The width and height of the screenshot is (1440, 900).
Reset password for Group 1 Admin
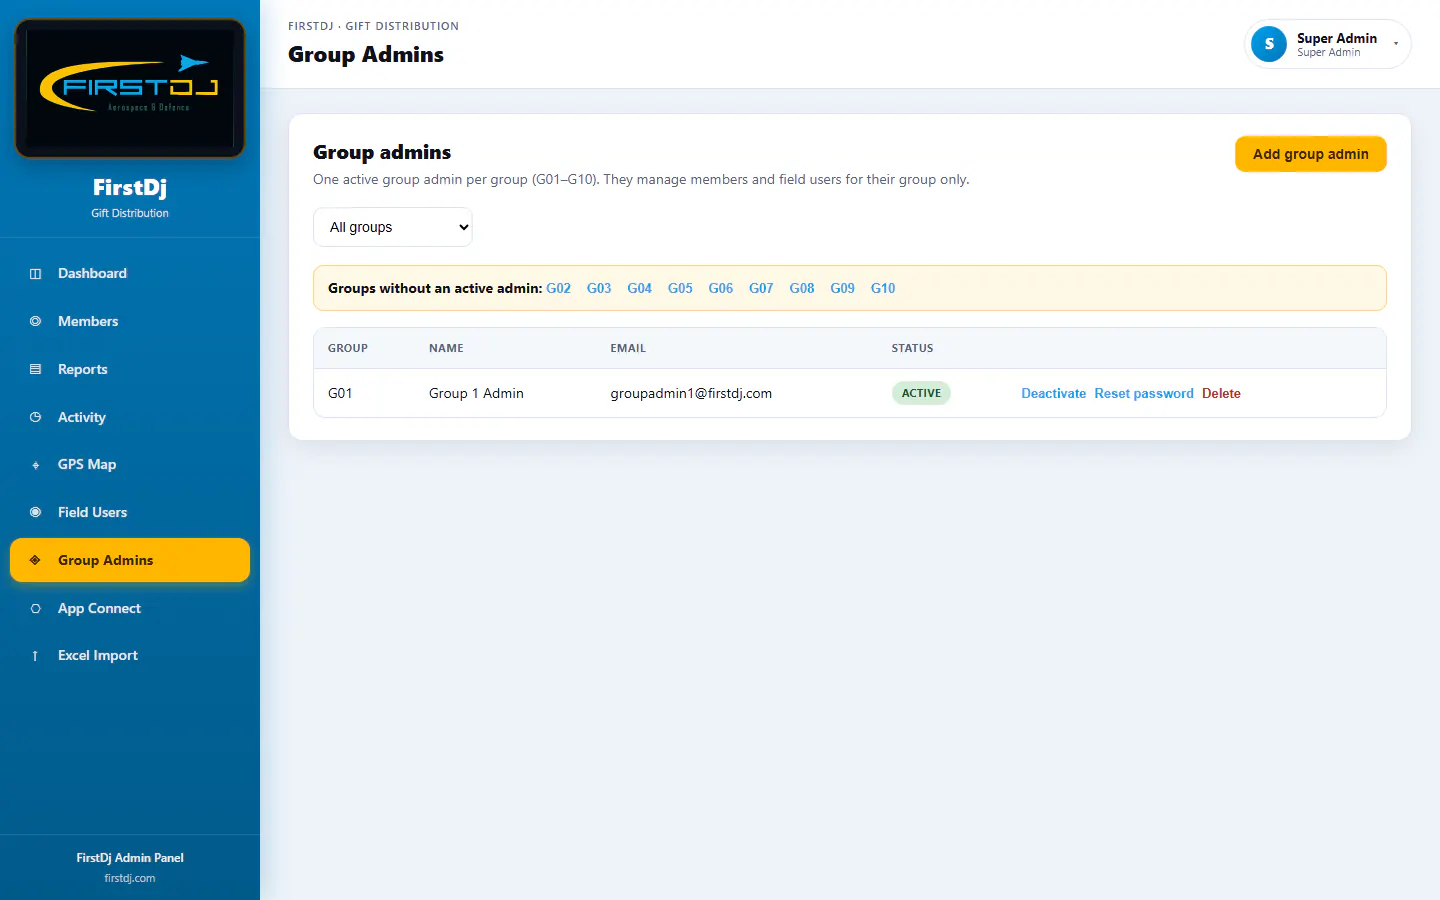tap(1144, 394)
